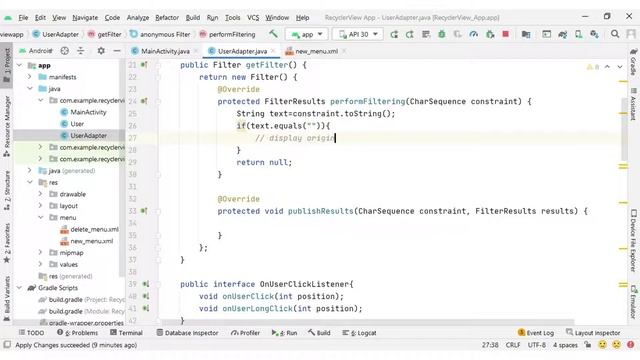Click the attach debugger icon
Screen dimensions: 640x360
490,35
